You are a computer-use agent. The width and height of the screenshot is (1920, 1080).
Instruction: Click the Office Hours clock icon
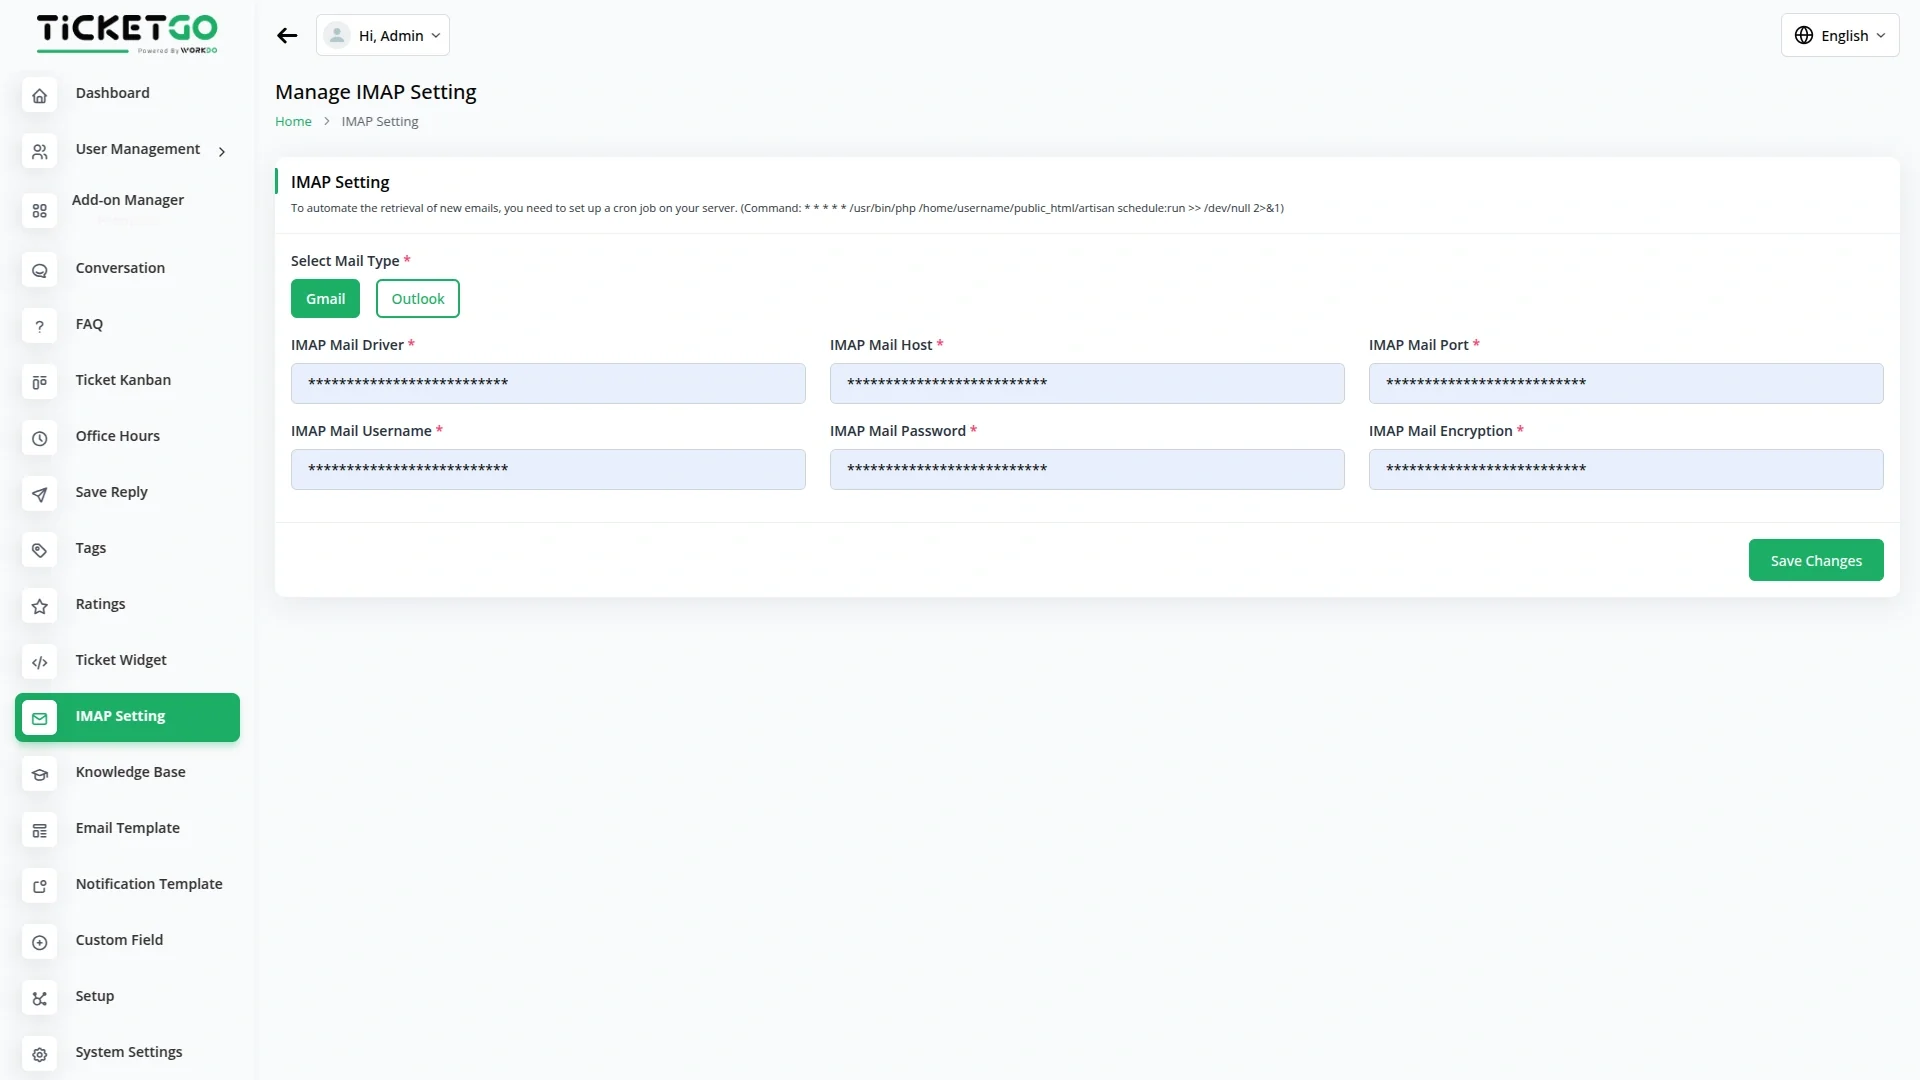point(39,438)
